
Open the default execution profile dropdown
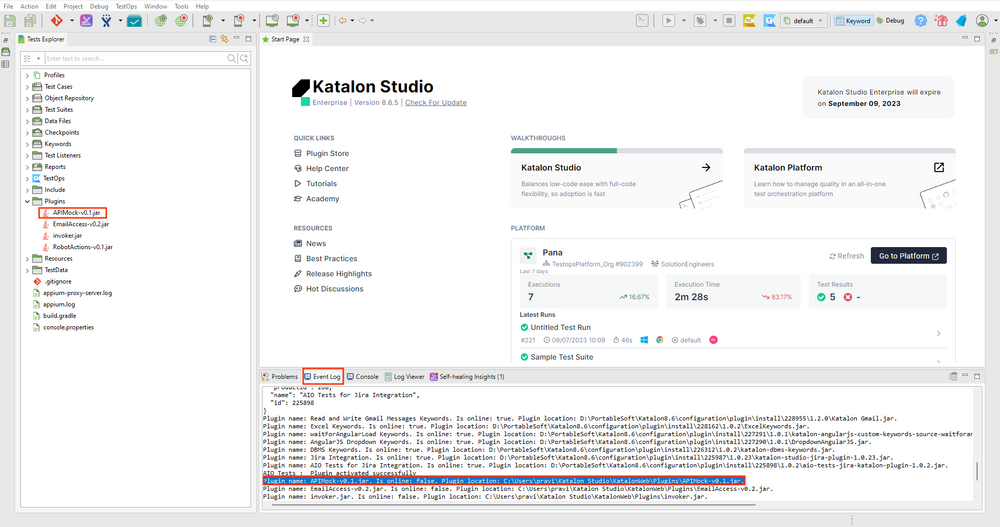coord(802,20)
